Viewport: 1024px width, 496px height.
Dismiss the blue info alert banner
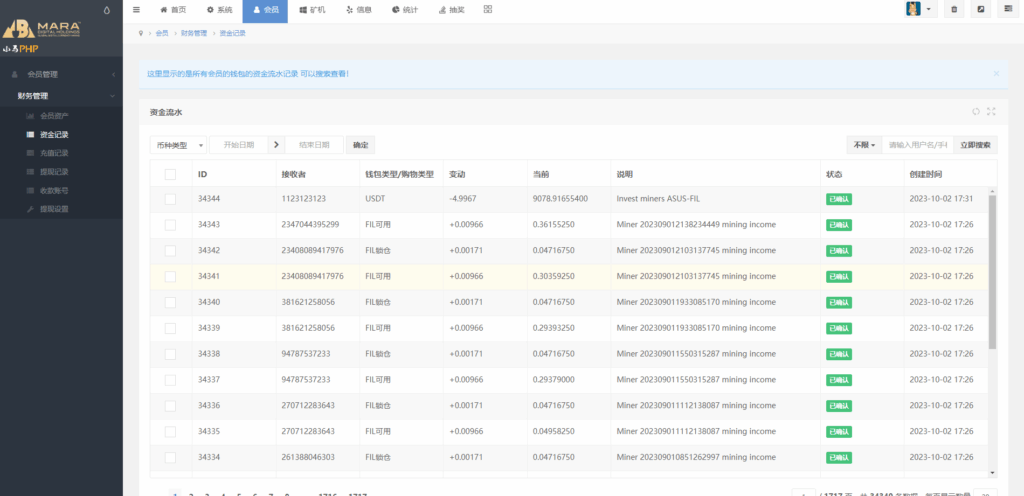click(996, 73)
